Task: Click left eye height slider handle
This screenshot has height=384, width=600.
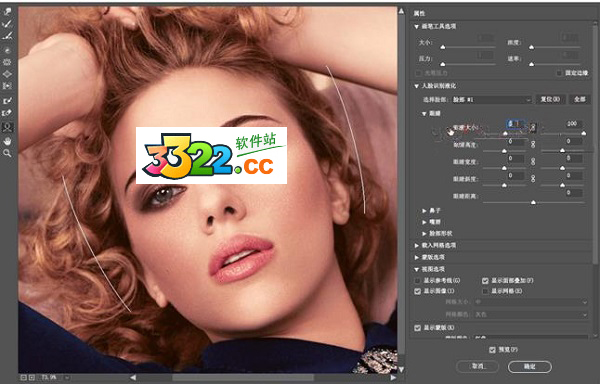Action: pyautogui.click(x=504, y=151)
